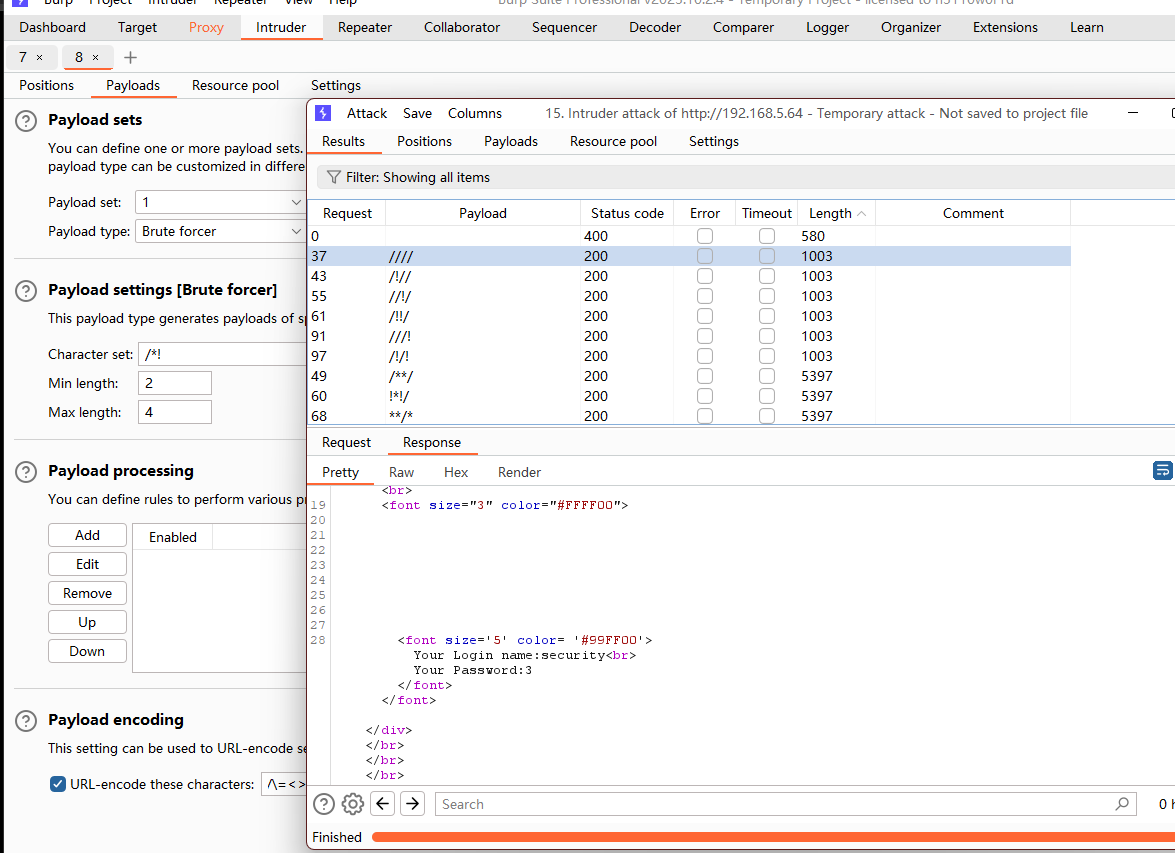Switch to the Repeater tab
The image size is (1175, 853).
tap(364, 27)
